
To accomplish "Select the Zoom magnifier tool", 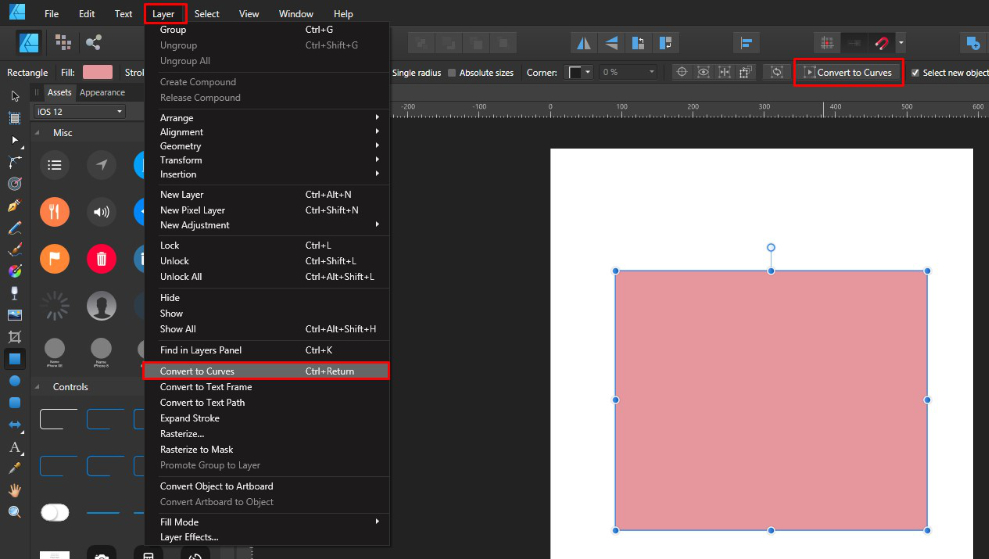I will tap(15, 512).
